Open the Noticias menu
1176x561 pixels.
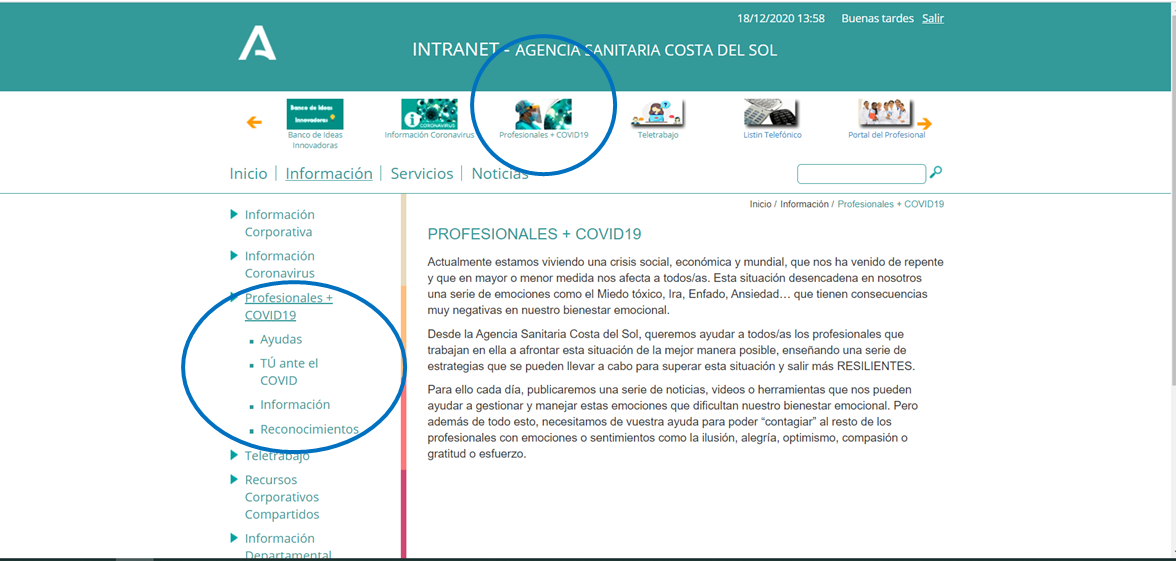(500, 173)
